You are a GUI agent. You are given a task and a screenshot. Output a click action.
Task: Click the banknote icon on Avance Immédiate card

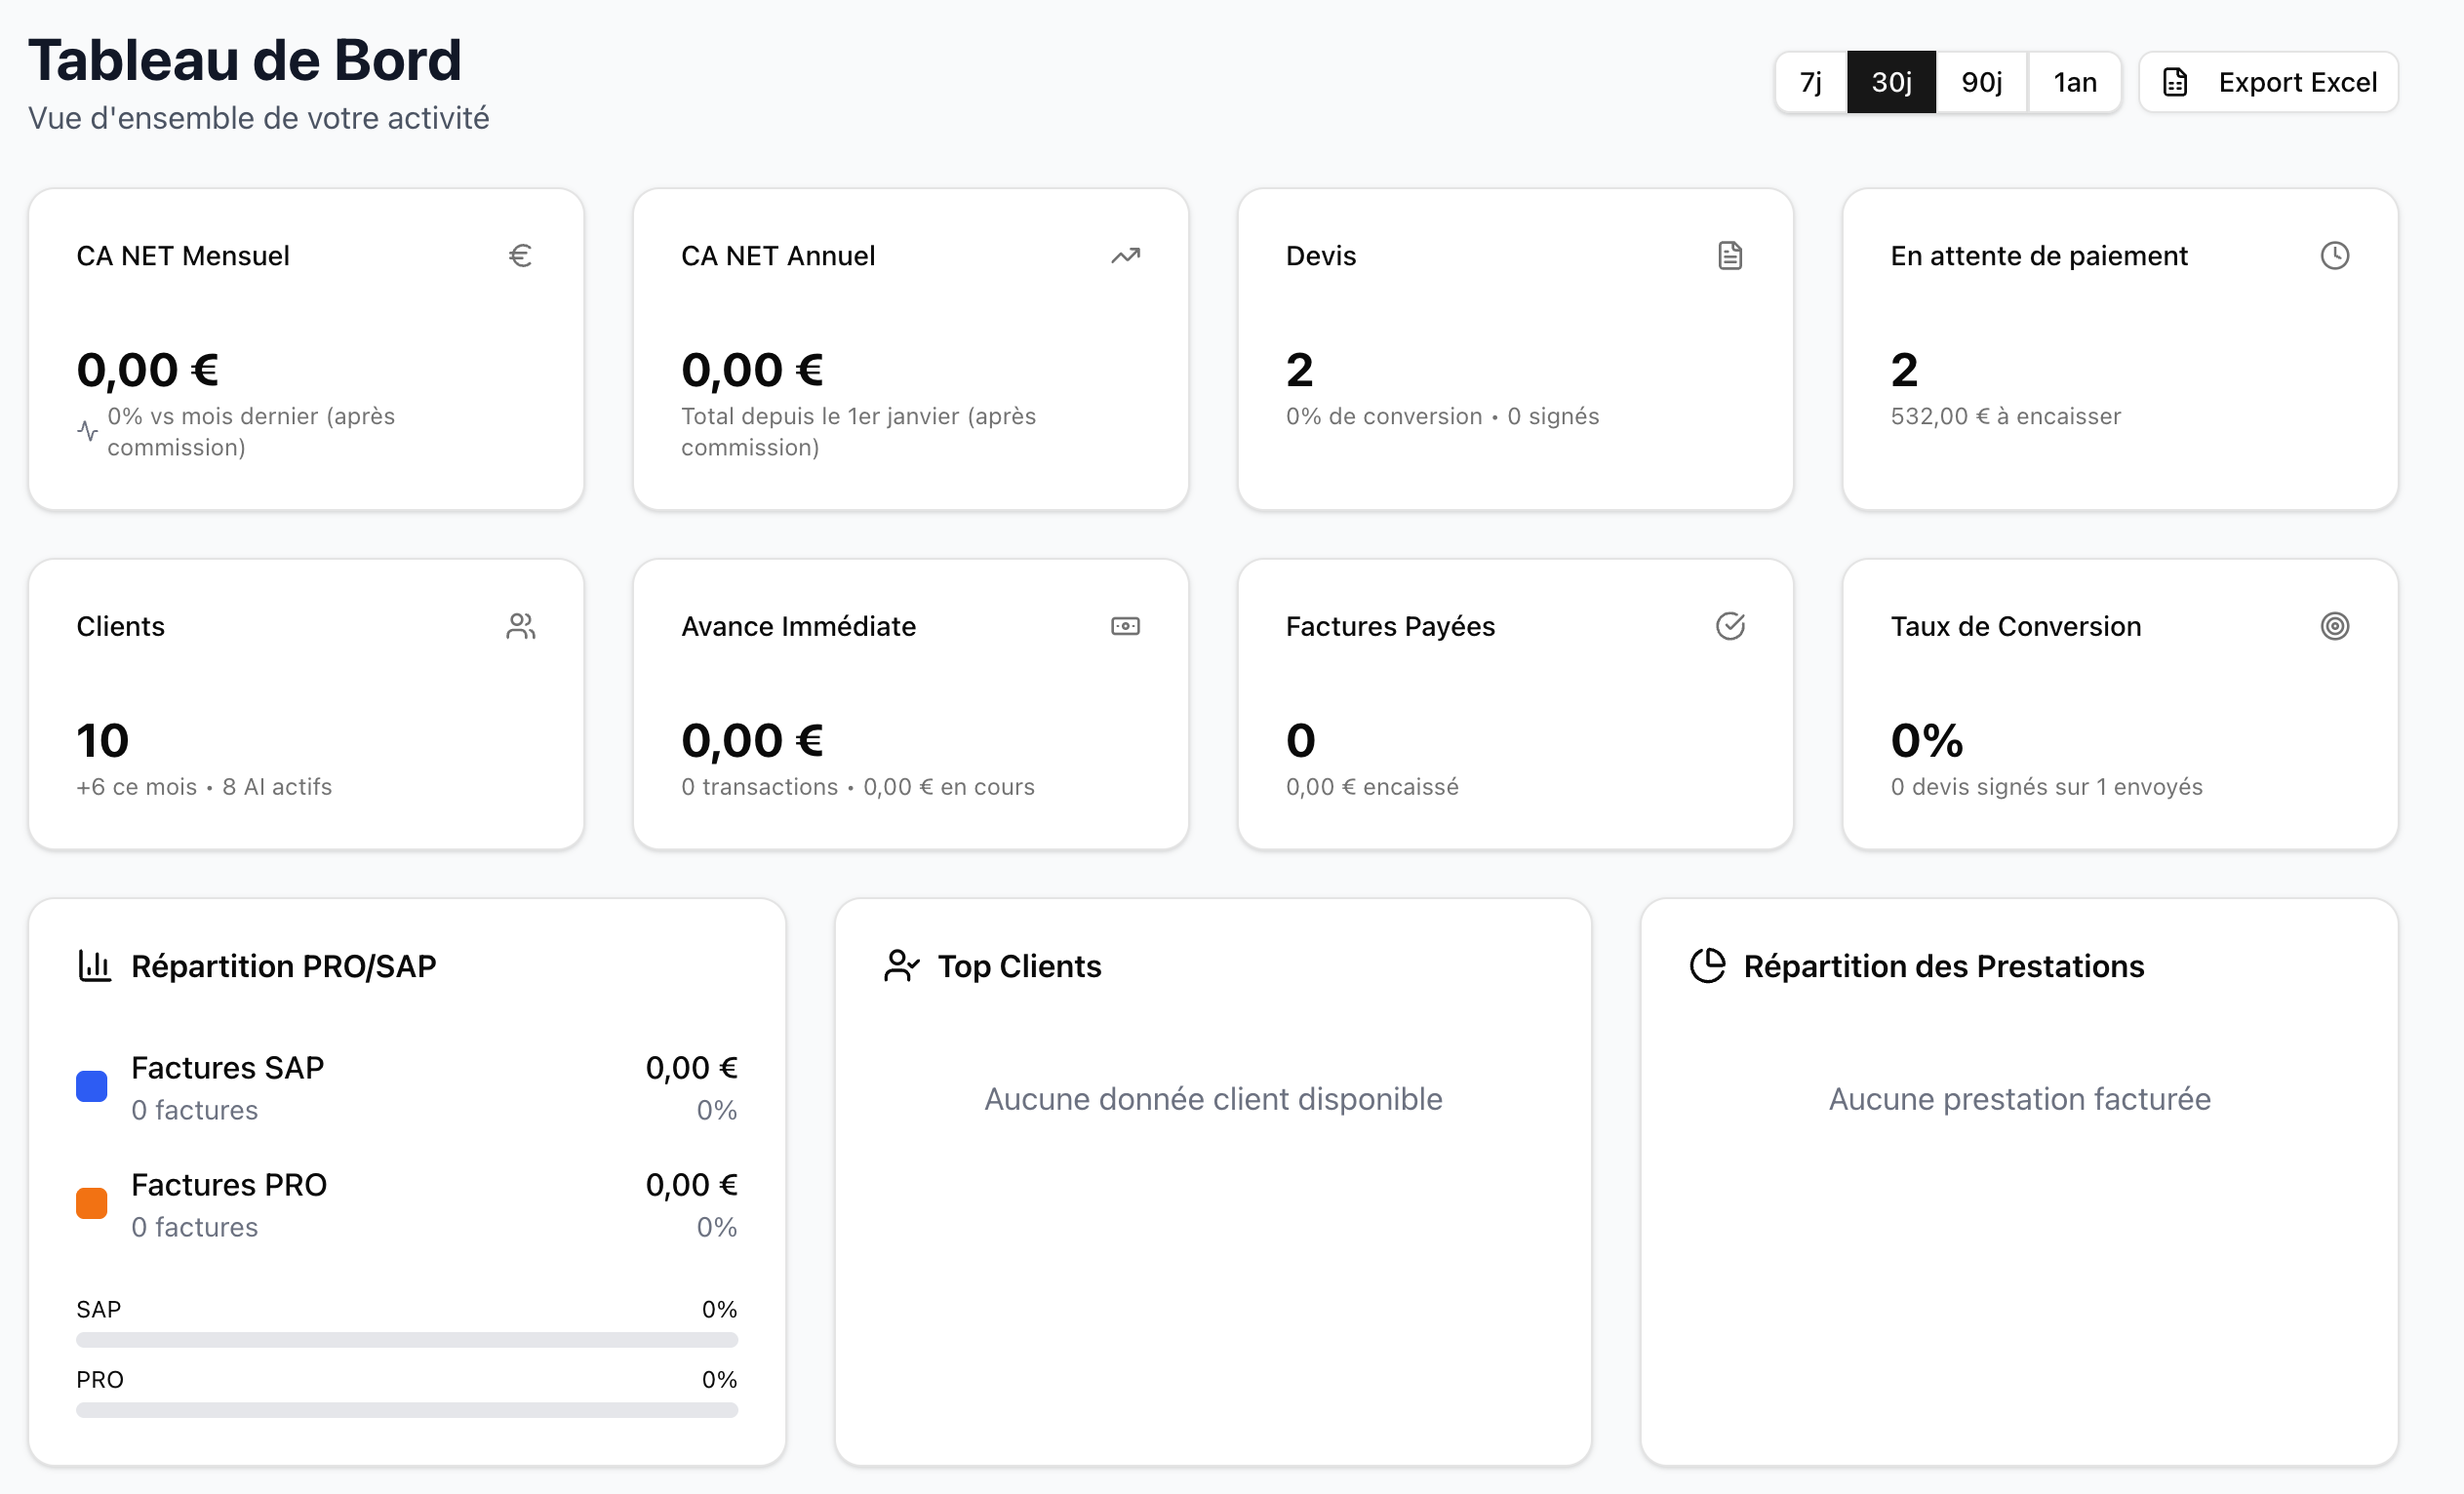(x=1125, y=626)
